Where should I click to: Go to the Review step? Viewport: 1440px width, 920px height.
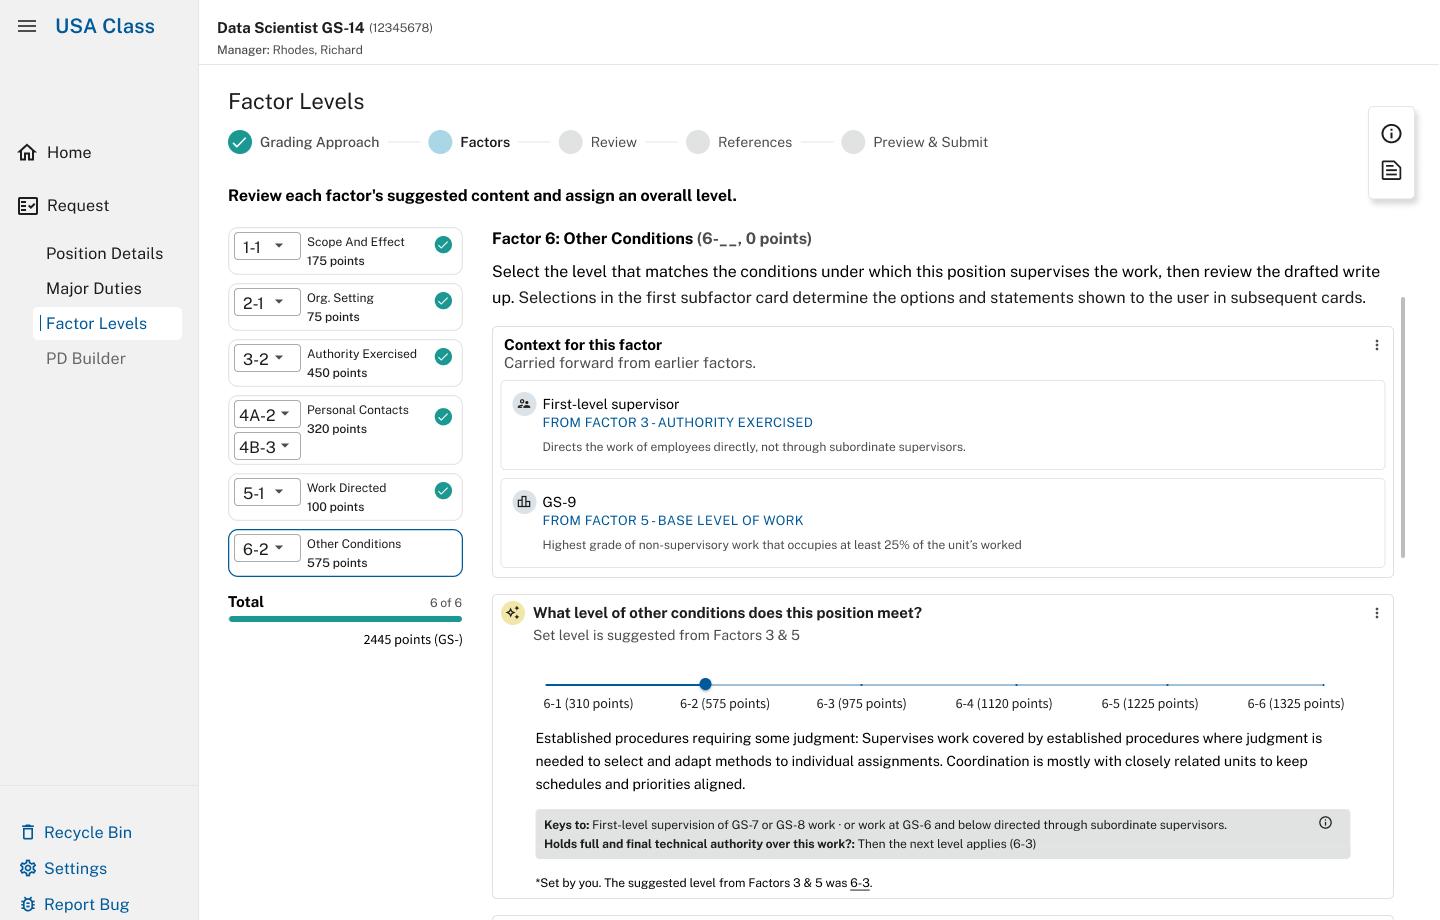(x=598, y=142)
